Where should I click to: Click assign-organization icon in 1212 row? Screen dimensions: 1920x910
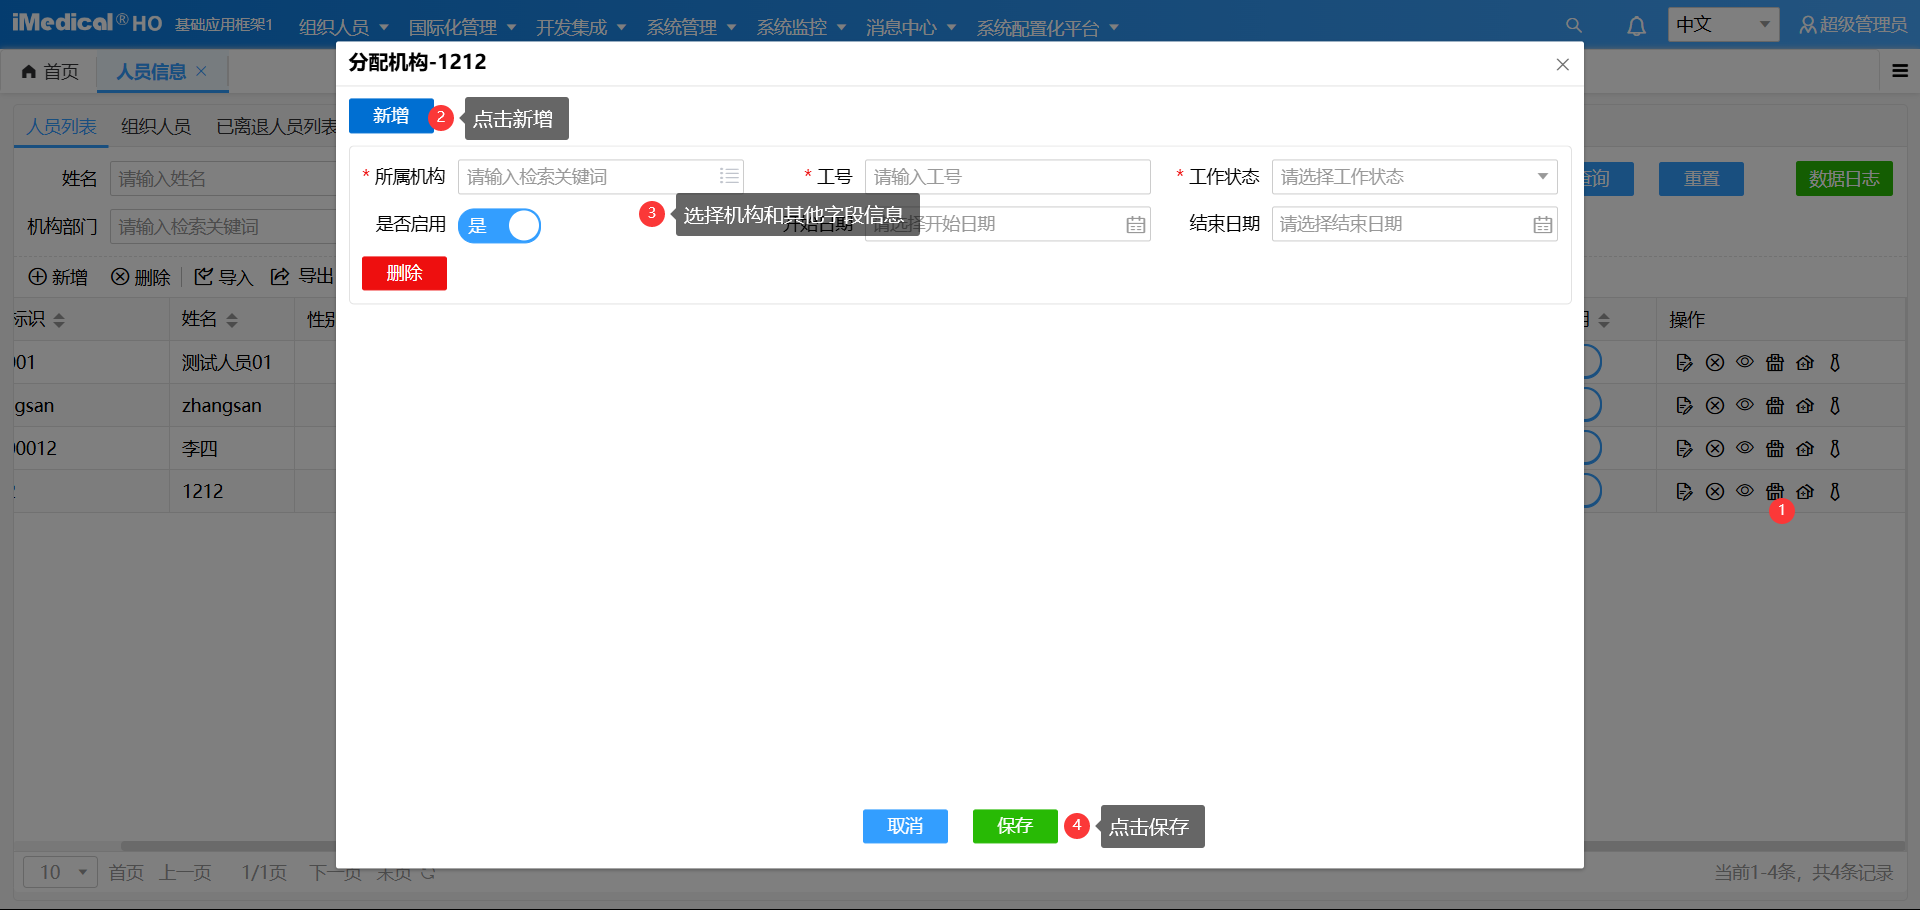click(x=1774, y=492)
